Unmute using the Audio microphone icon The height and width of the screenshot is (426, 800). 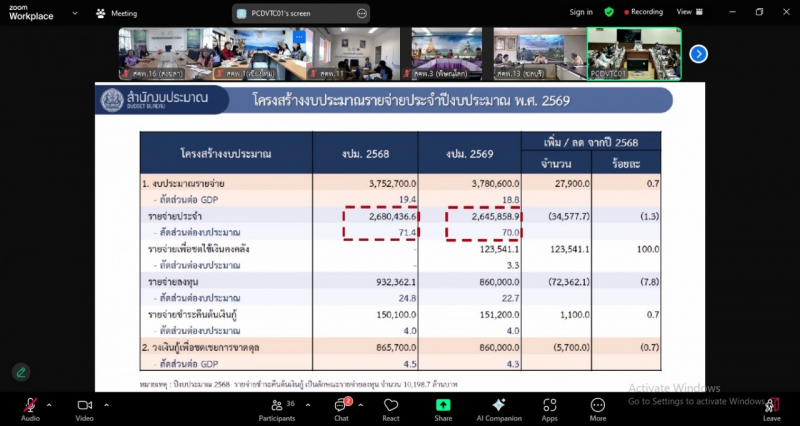point(31,406)
